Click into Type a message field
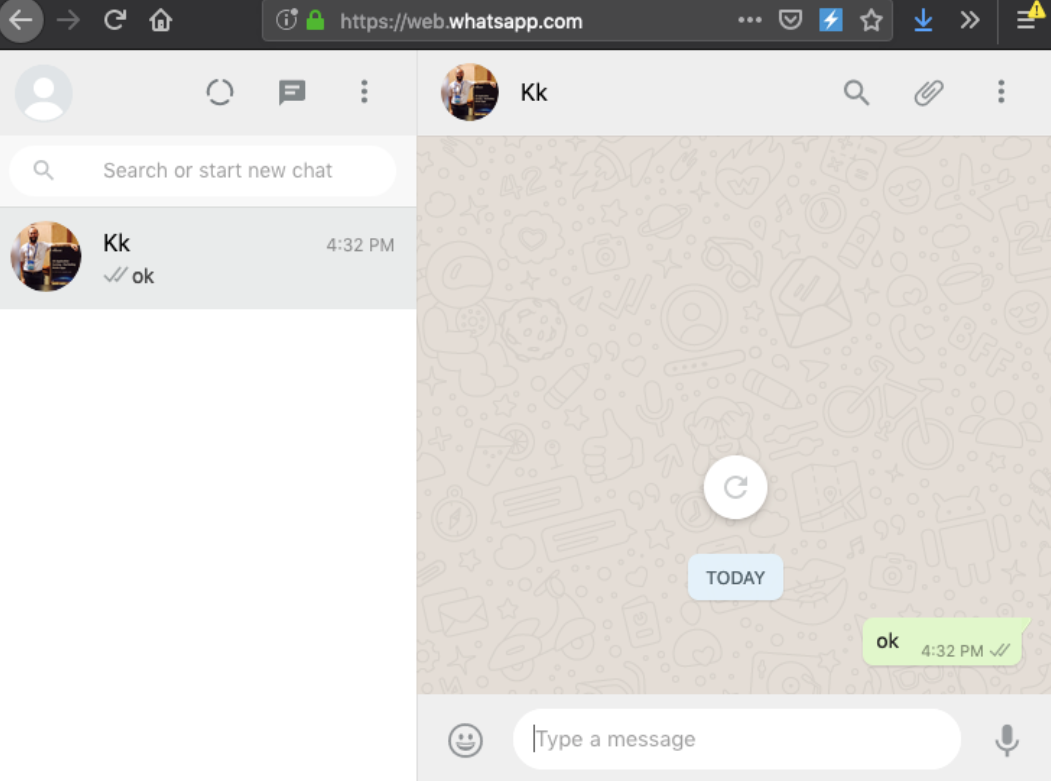The height and width of the screenshot is (781, 1051). click(x=737, y=739)
